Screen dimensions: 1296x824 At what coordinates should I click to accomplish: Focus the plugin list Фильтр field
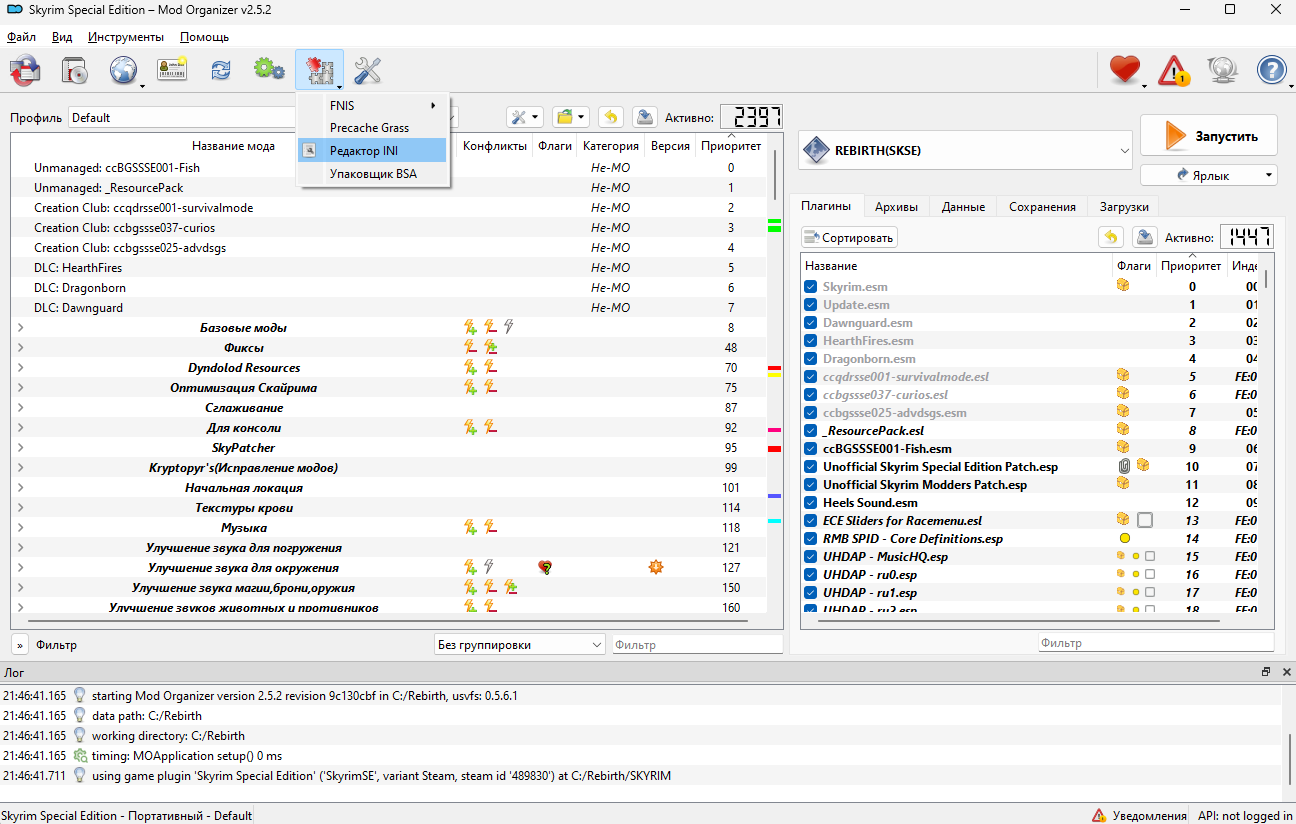tap(1156, 643)
